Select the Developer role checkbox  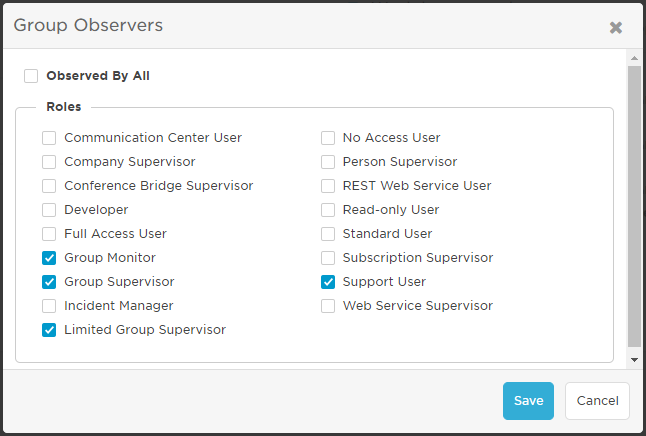[x=49, y=210]
